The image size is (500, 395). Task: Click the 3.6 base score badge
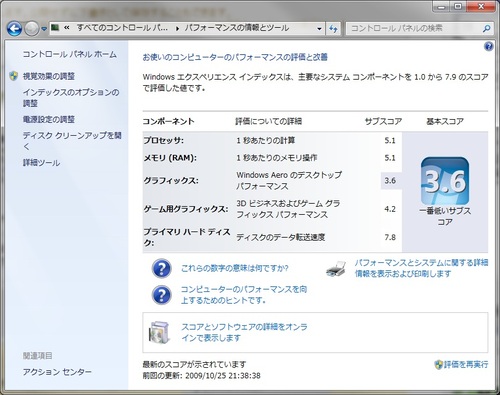445,181
